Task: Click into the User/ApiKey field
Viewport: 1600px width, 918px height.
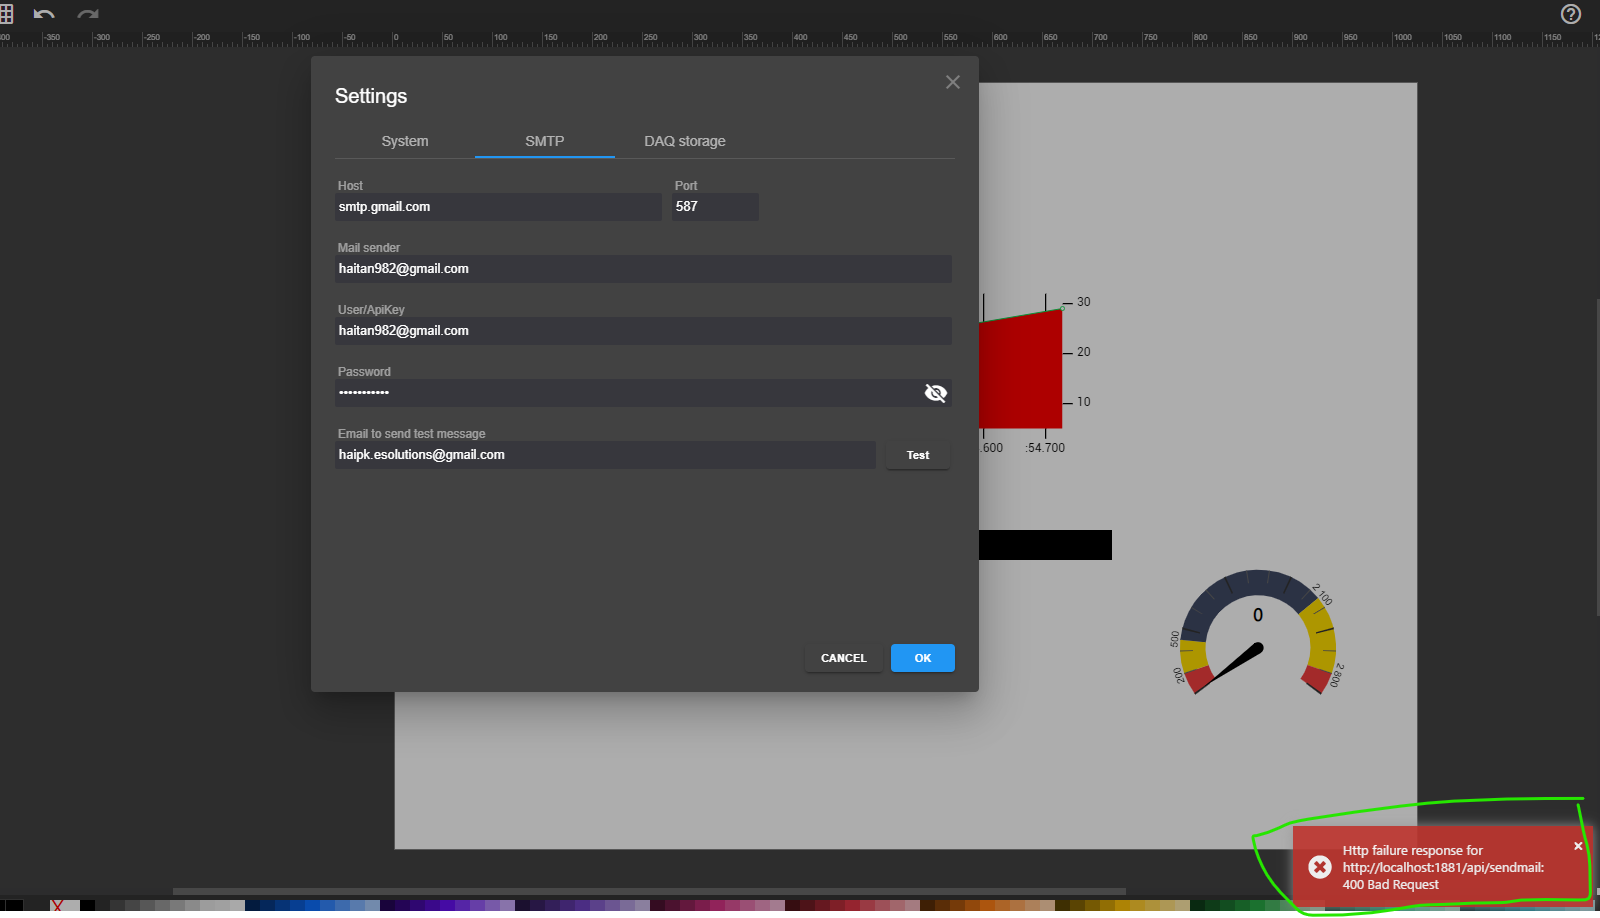Action: coord(643,331)
